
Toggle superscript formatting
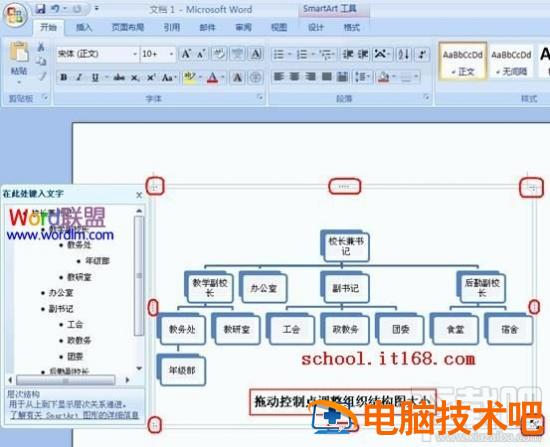click(151, 77)
